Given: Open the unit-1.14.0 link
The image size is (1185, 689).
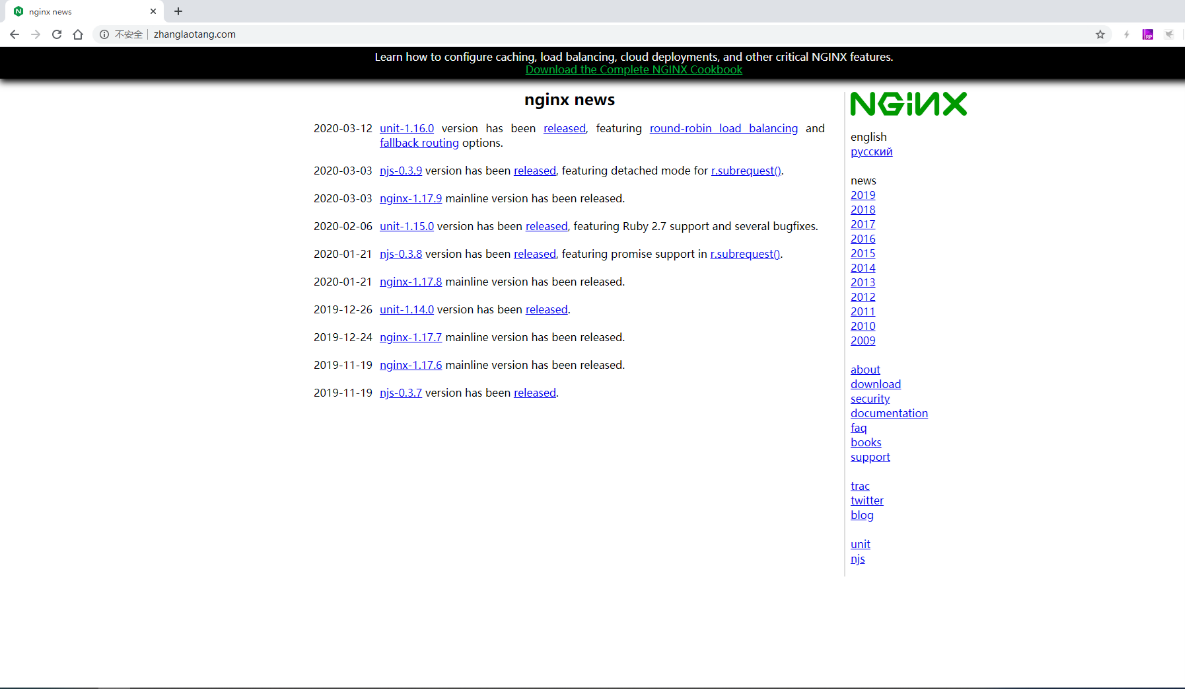Looking at the screenshot, I should coord(407,310).
